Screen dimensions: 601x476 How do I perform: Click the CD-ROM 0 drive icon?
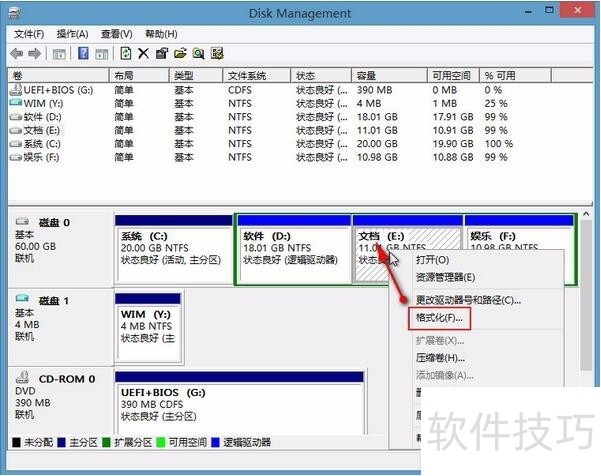tap(22, 377)
